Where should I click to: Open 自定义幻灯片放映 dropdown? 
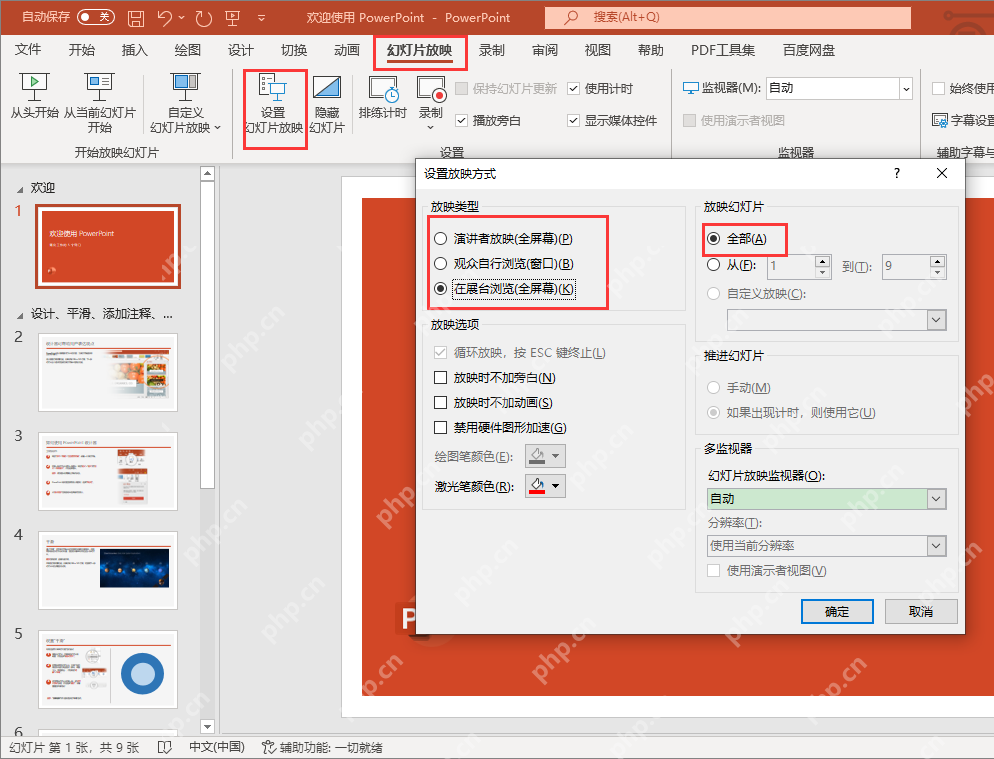[x=186, y=105]
